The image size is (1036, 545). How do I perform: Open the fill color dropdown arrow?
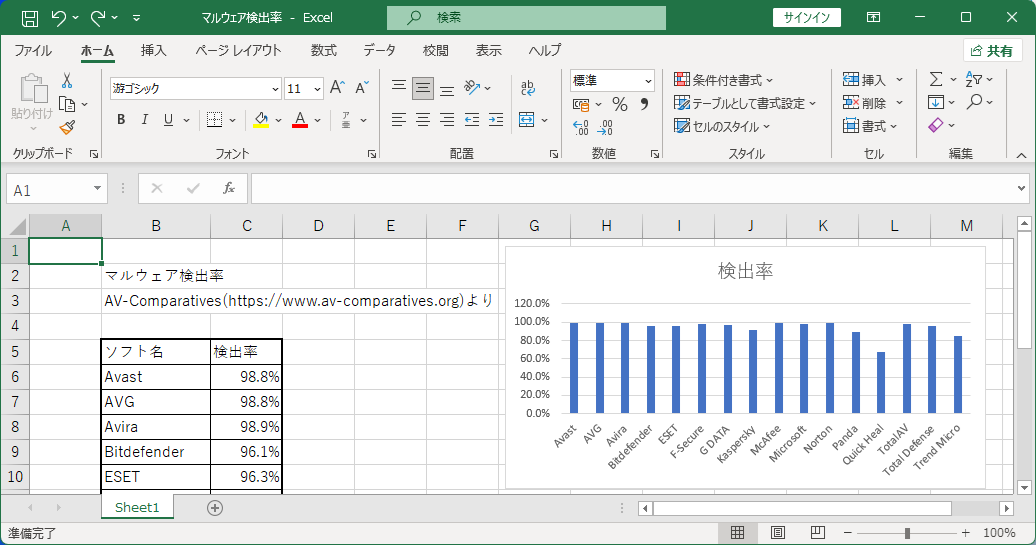[278, 120]
